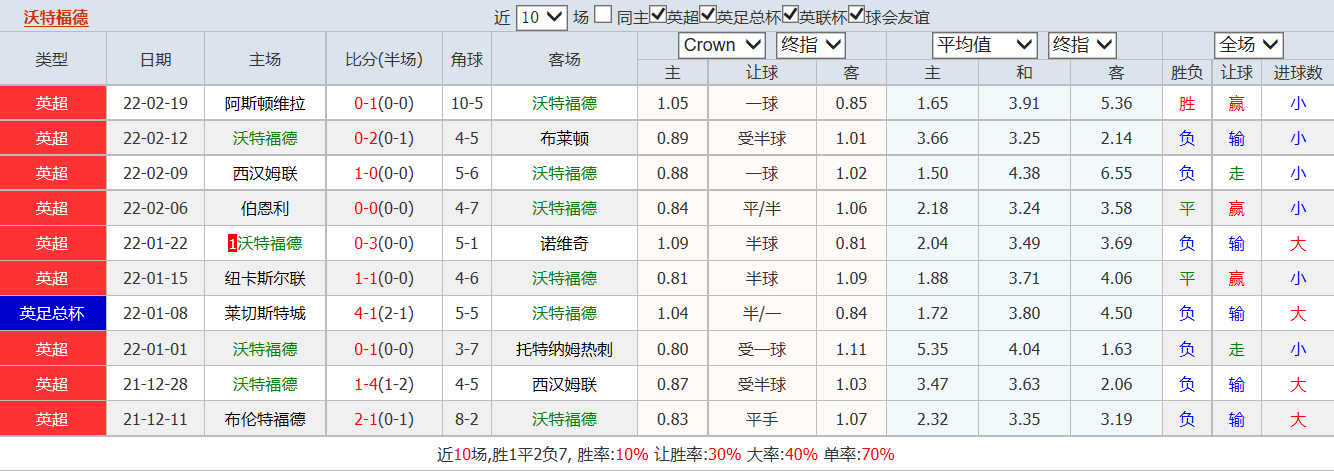Open the 终指 dropdown next to 平均值
This screenshot has height=471, width=1334.
(x=1082, y=45)
